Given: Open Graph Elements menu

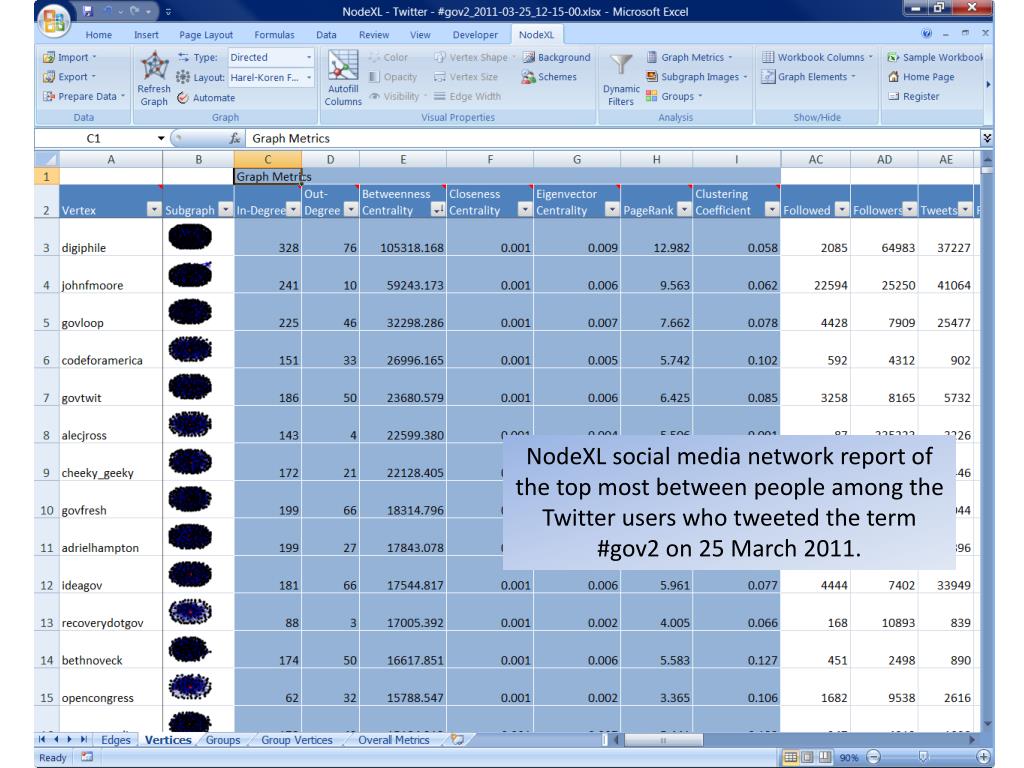Looking at the screenshot, I should tap(809, 77).
